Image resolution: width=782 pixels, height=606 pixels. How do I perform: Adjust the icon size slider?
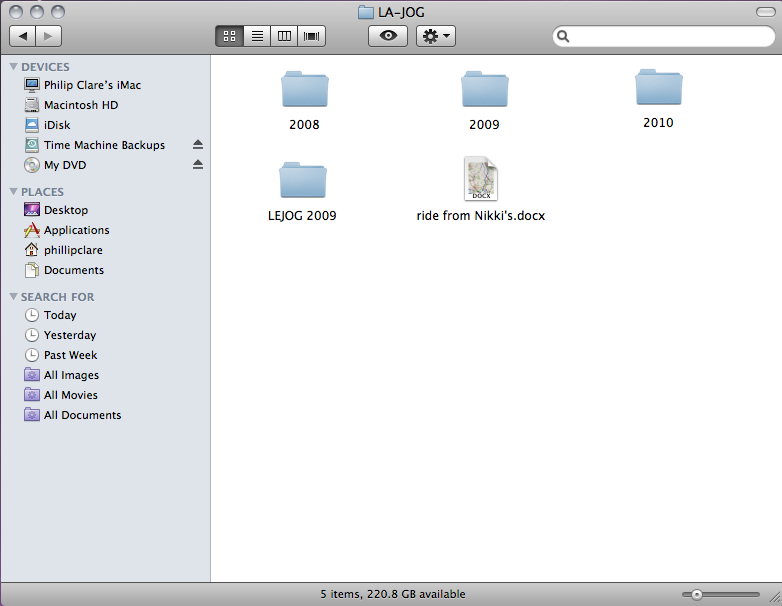(697, 595)
